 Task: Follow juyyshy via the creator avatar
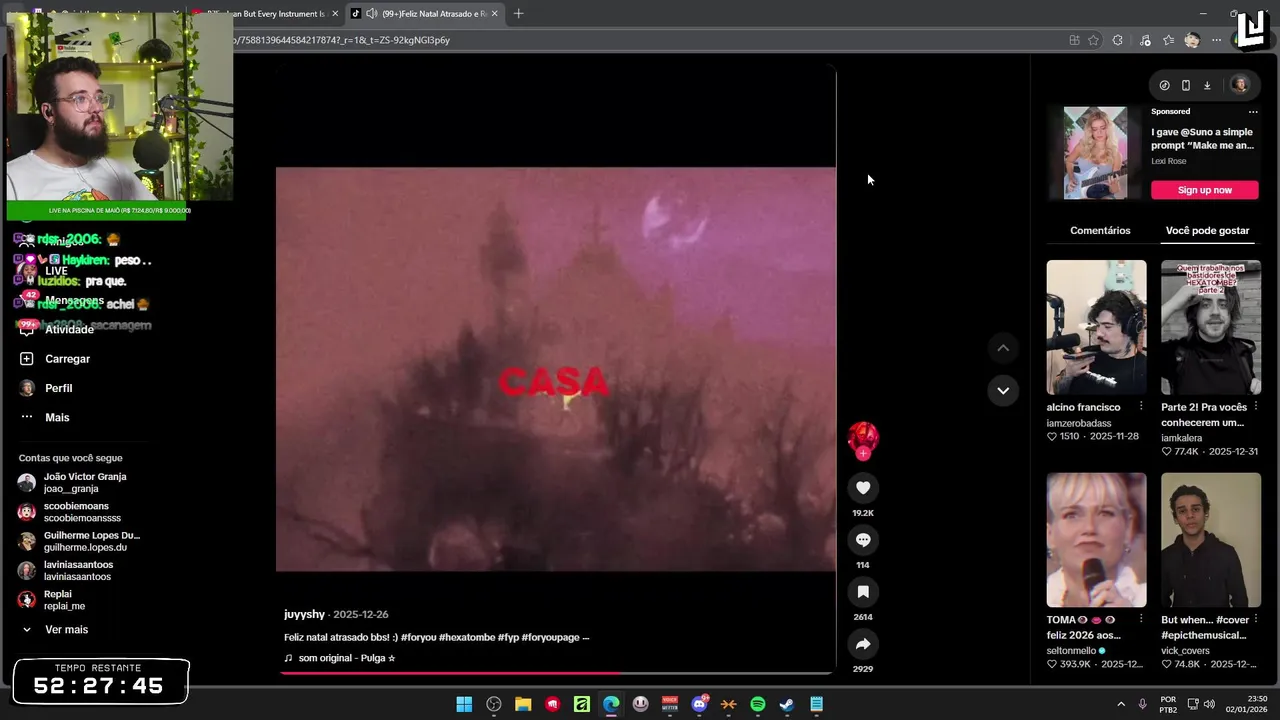(863, 438)
